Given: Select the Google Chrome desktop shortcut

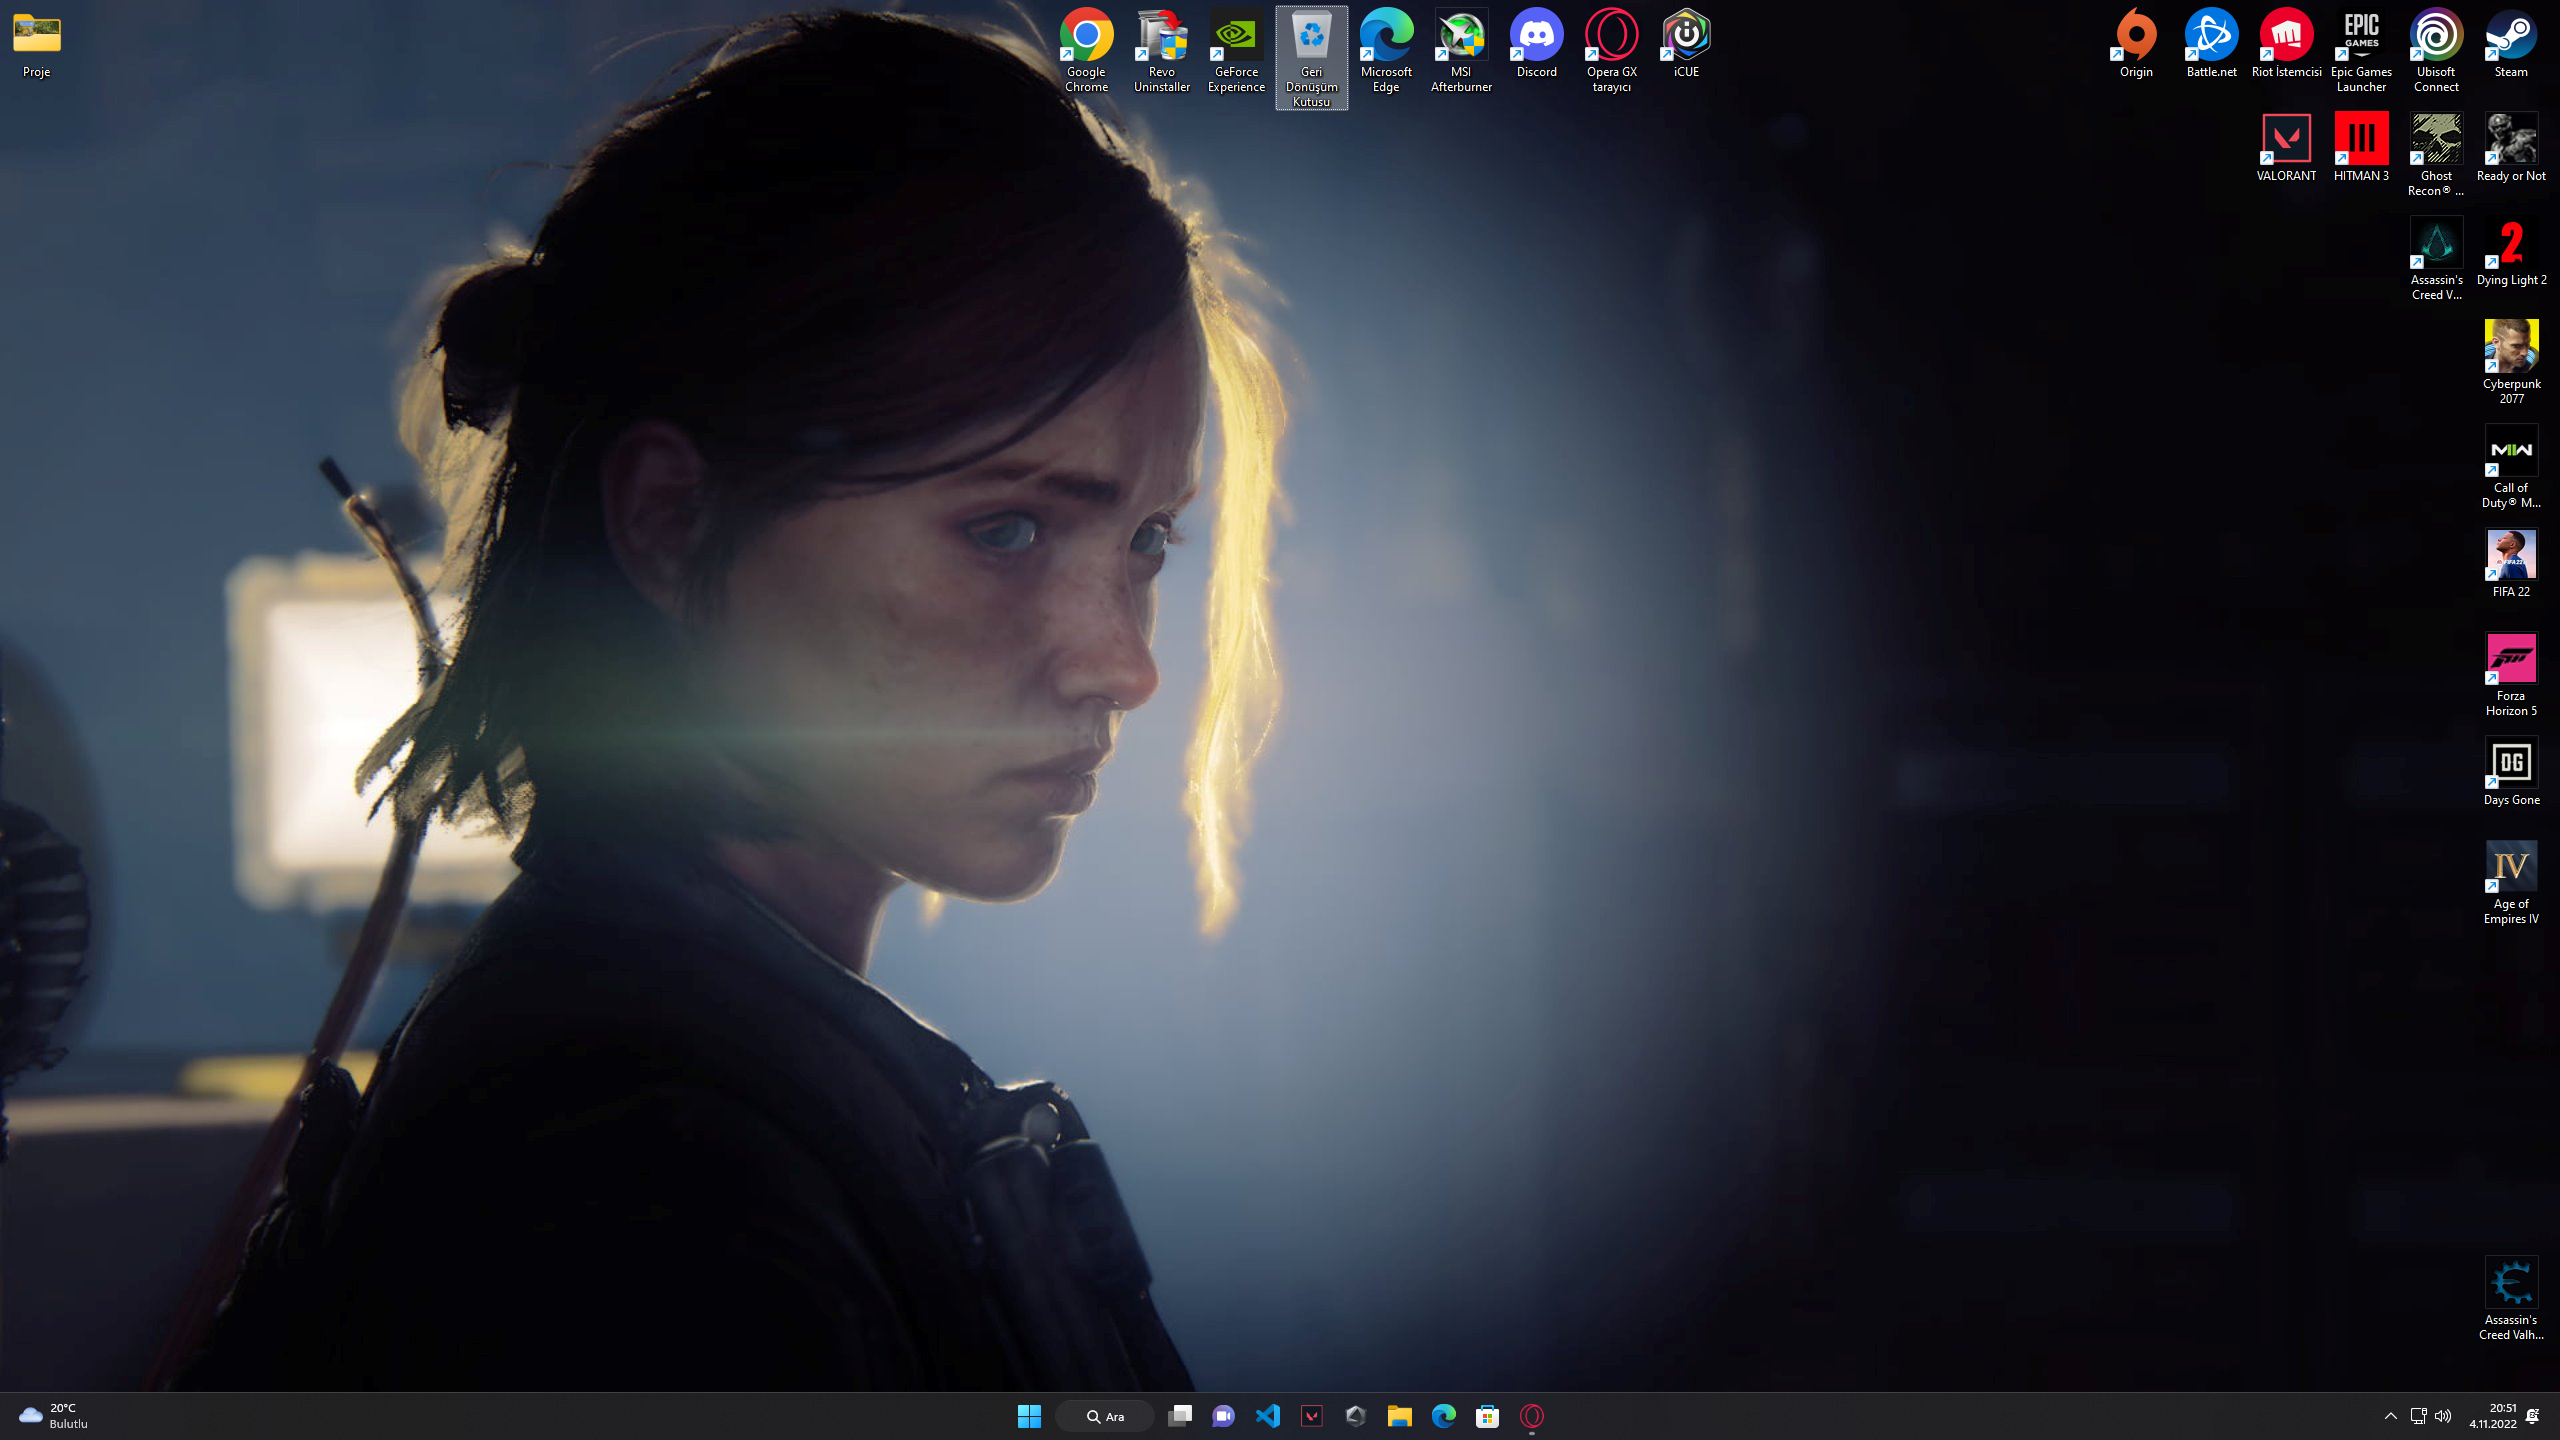Looking at the screenshot, I should pyautogui.click(x=1086, y=51).
